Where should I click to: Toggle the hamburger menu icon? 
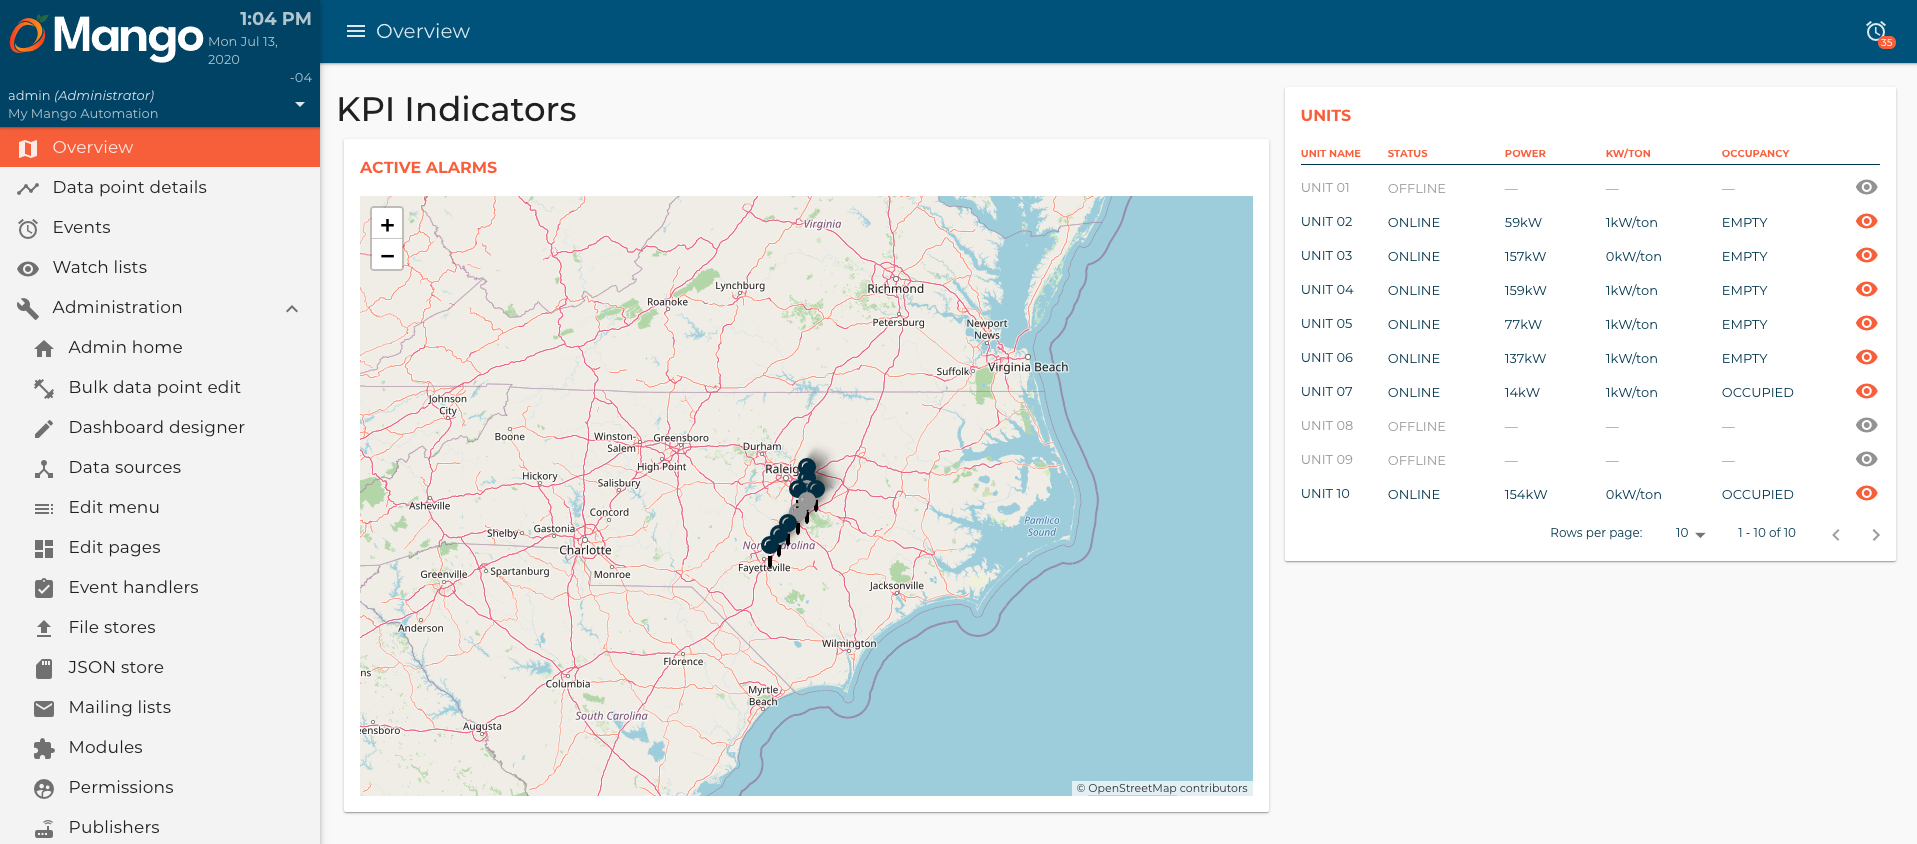point(355,31)
